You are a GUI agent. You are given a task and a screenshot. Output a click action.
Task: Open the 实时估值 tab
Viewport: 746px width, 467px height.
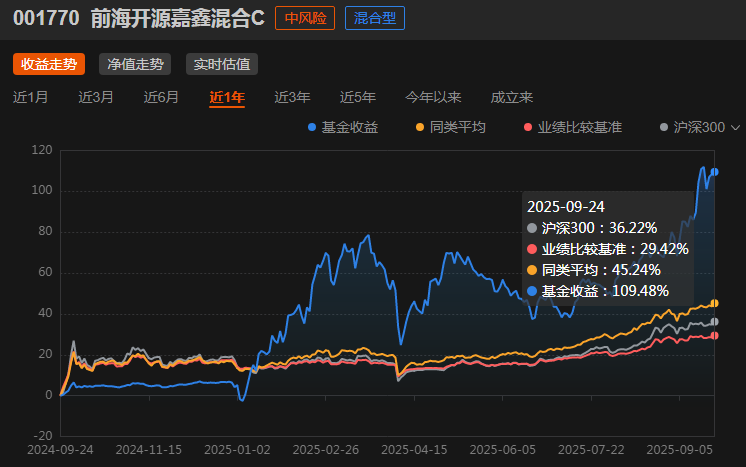[x=222, y=64]
